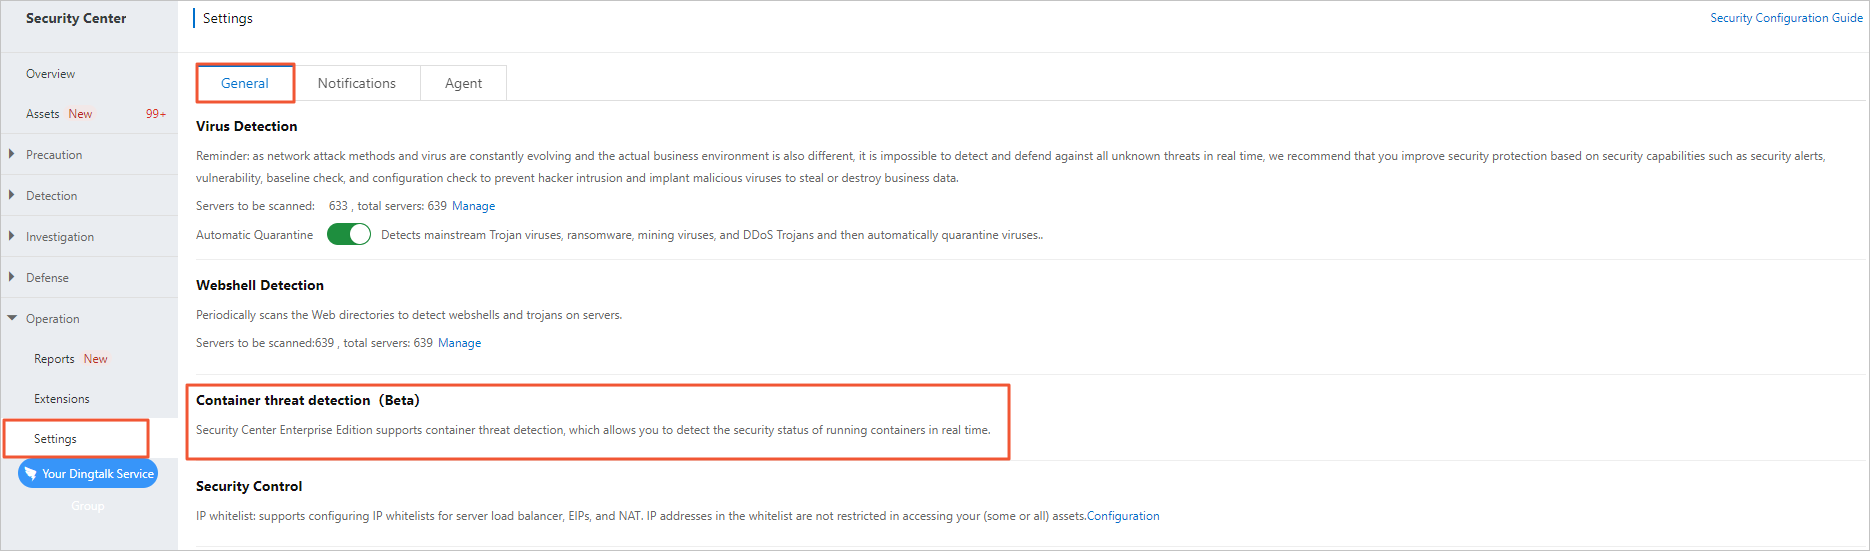Open Extensions under Operation
This screenshot has height=551, width=1870.
tap(62, 399)
